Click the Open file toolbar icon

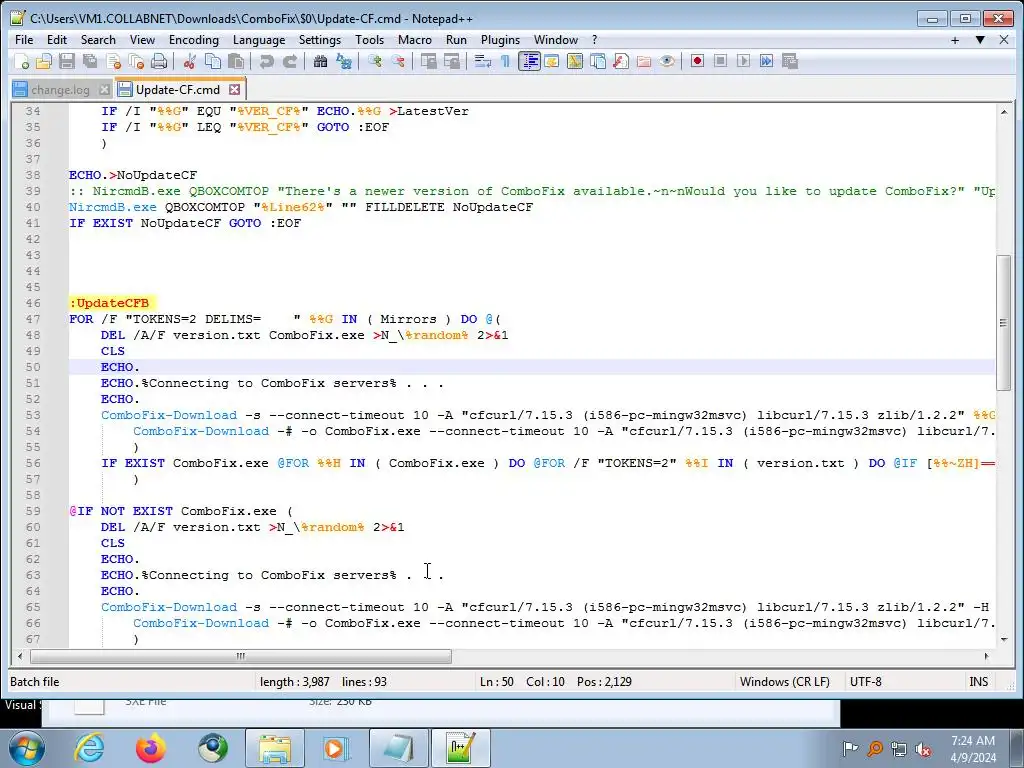click(44, 61)
